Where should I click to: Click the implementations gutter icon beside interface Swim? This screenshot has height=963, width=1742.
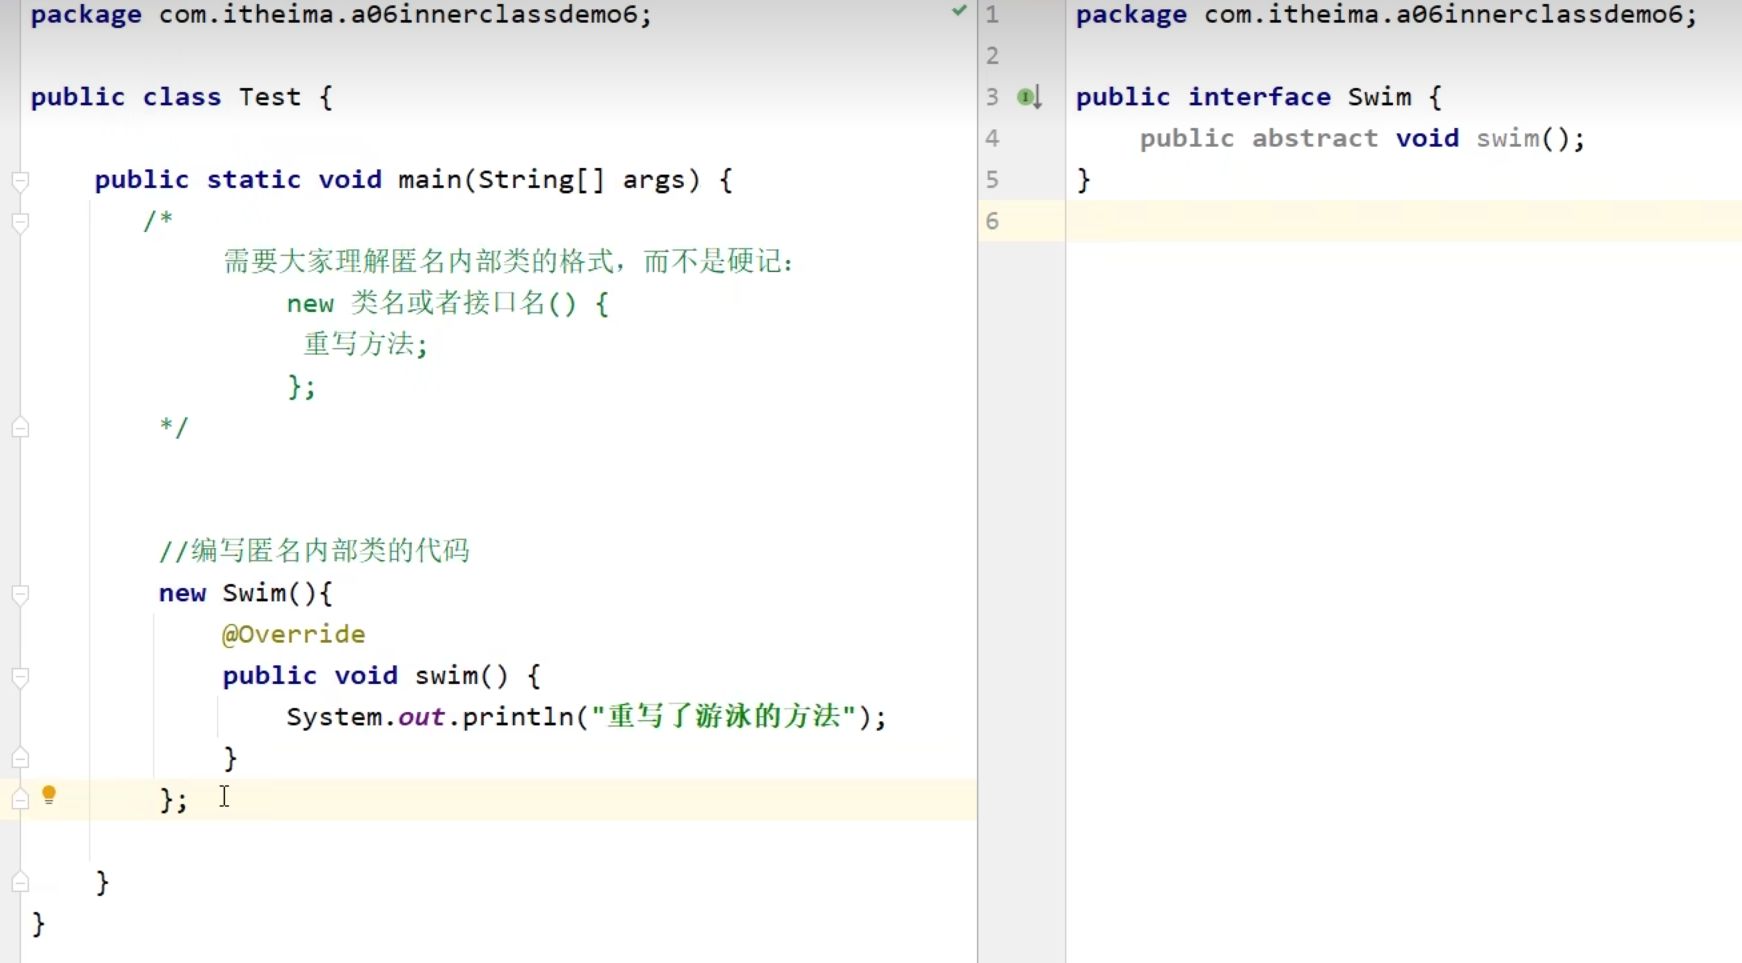tap(1029, 97)
